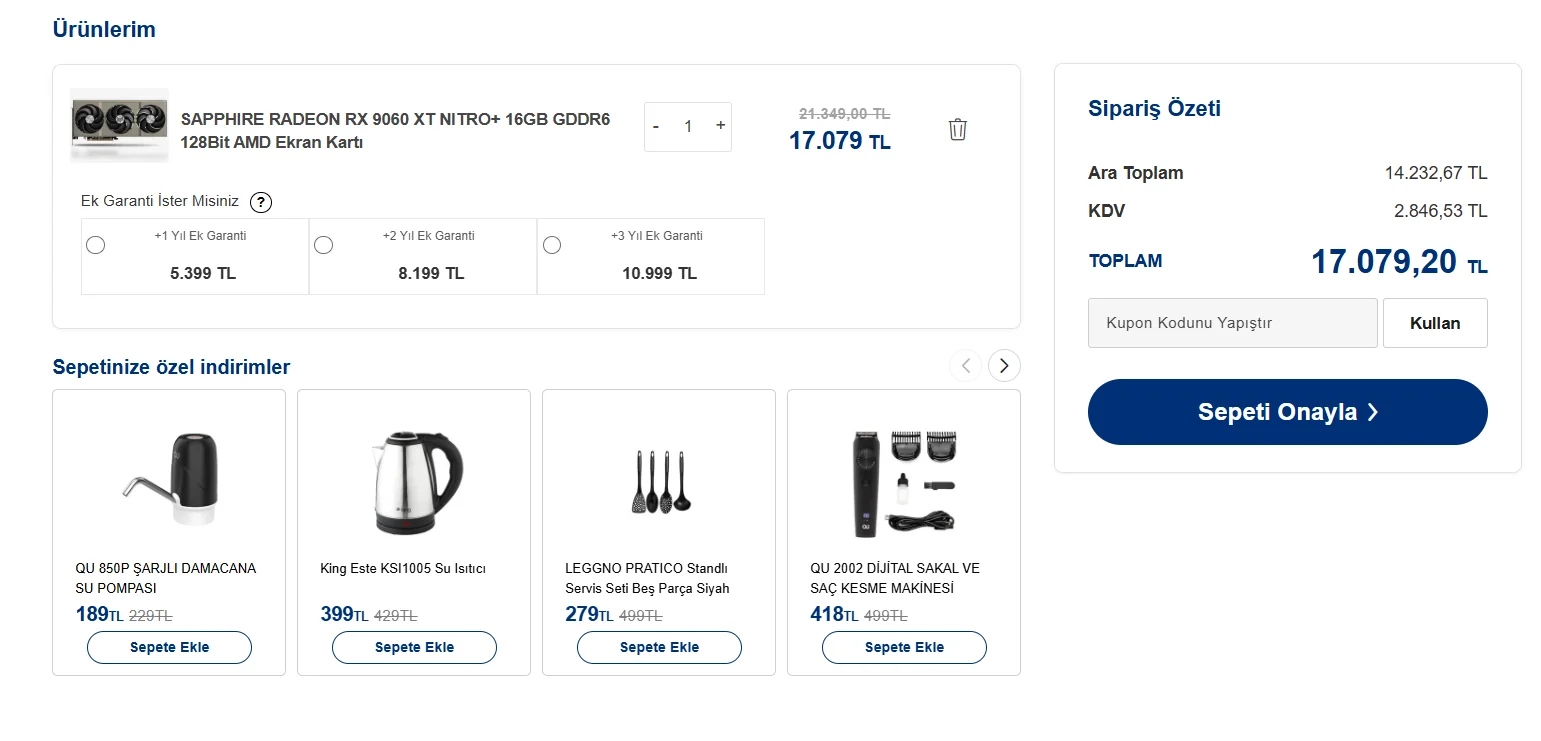Screen dimensions: 1541x741
Task: Show next special discount products arrow
Action: pos(1004,366)
